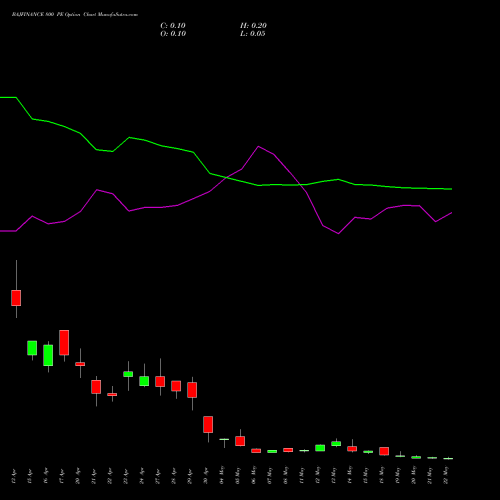The height and width of the screenshot is (500, 500).
Task: Click the BAJFINANCE 800 PE chart title
Action: click(x=75, y=15)
